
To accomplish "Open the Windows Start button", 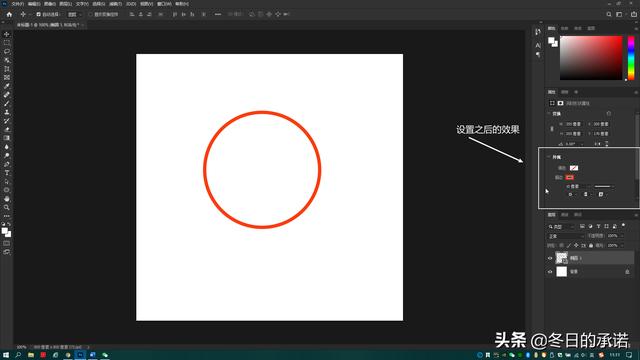I will 6,355.
